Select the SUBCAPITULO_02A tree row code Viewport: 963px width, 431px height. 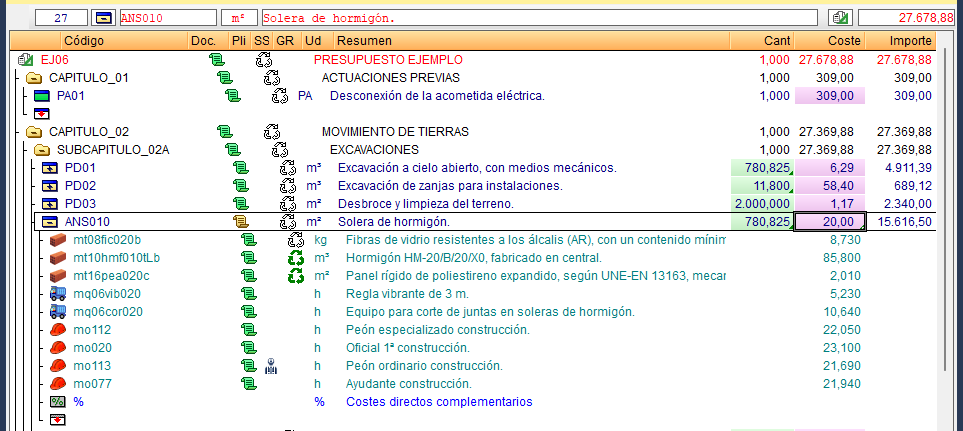click(x=113, y=150)
